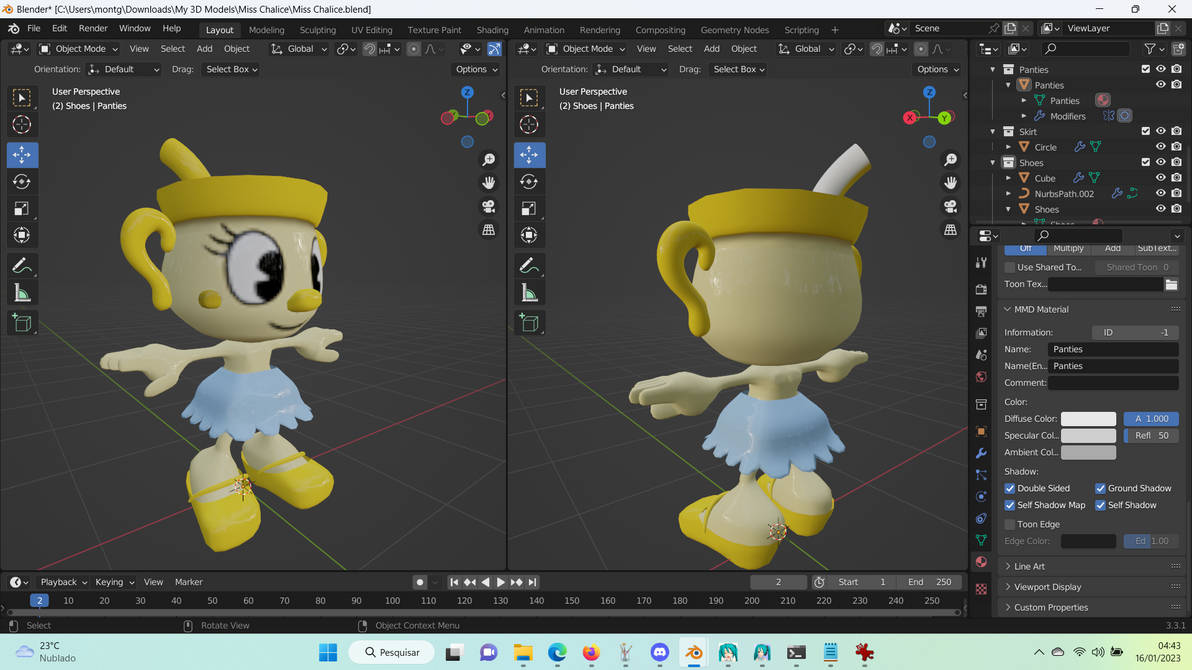Click the Blender logo menu icon
This screenshot has width=1192, height=670.
(x=14, y=28)
